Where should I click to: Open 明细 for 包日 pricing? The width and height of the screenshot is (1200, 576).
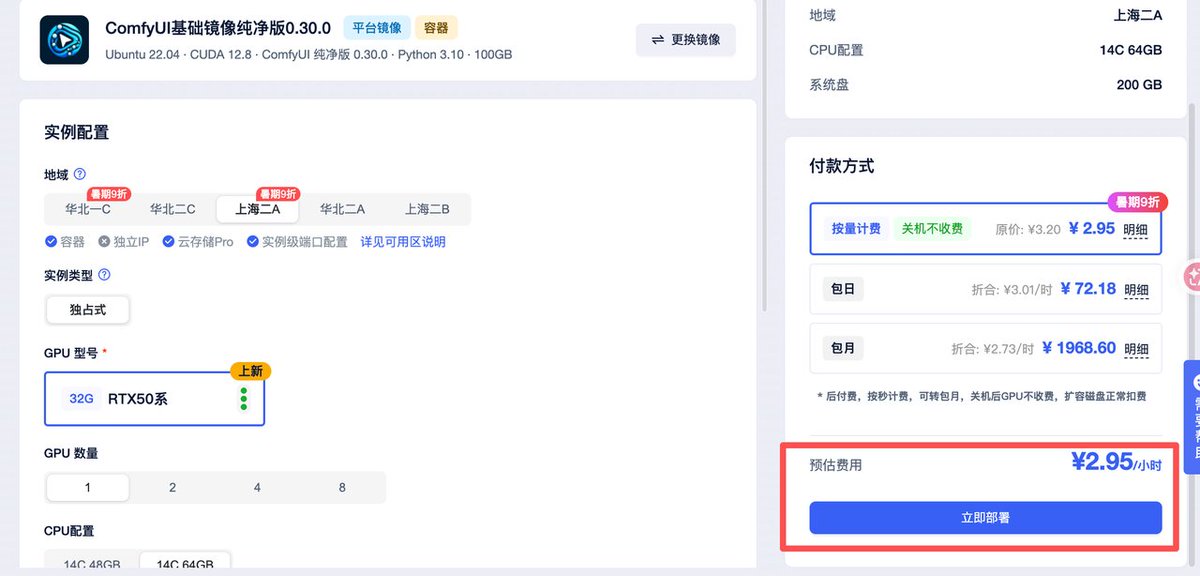1136,291
